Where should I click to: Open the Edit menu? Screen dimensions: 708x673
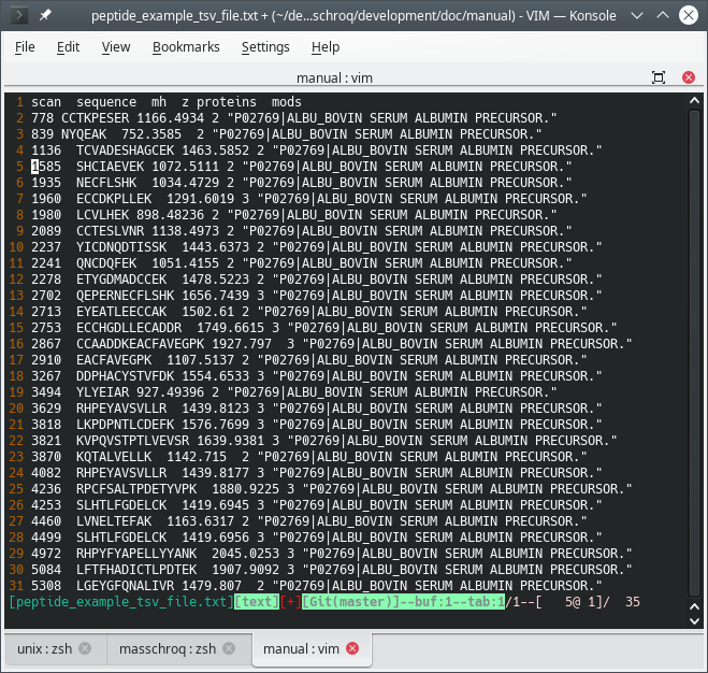68,47
